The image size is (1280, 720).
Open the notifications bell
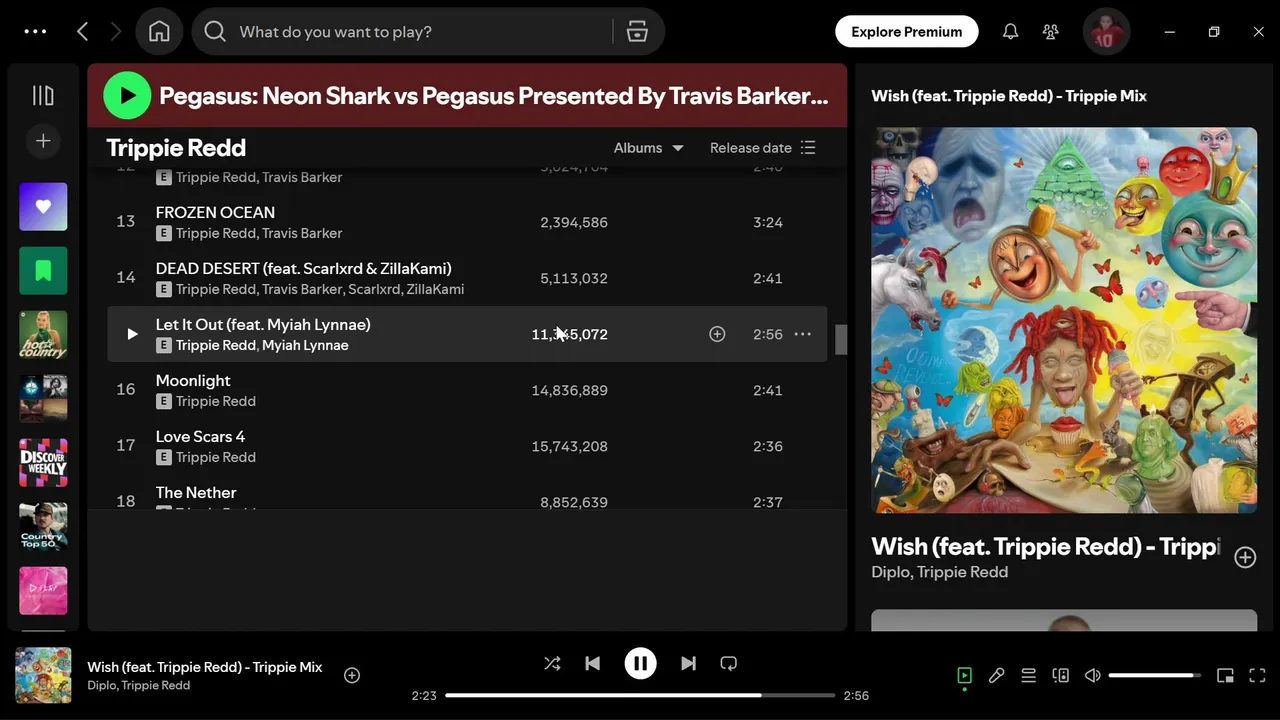pyautogui.click(x=1010, y=32)
